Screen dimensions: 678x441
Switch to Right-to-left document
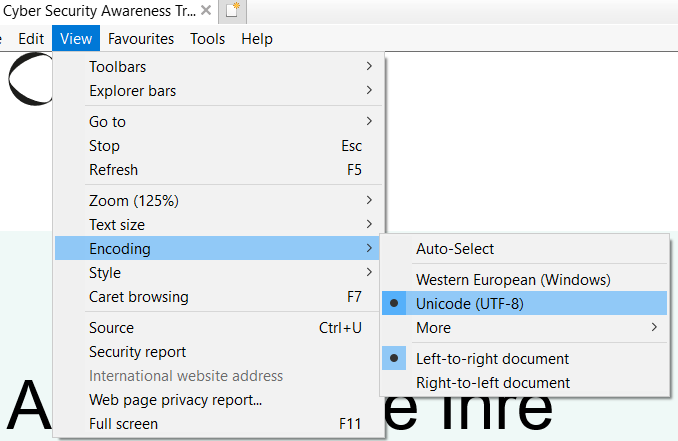(493, 382)
